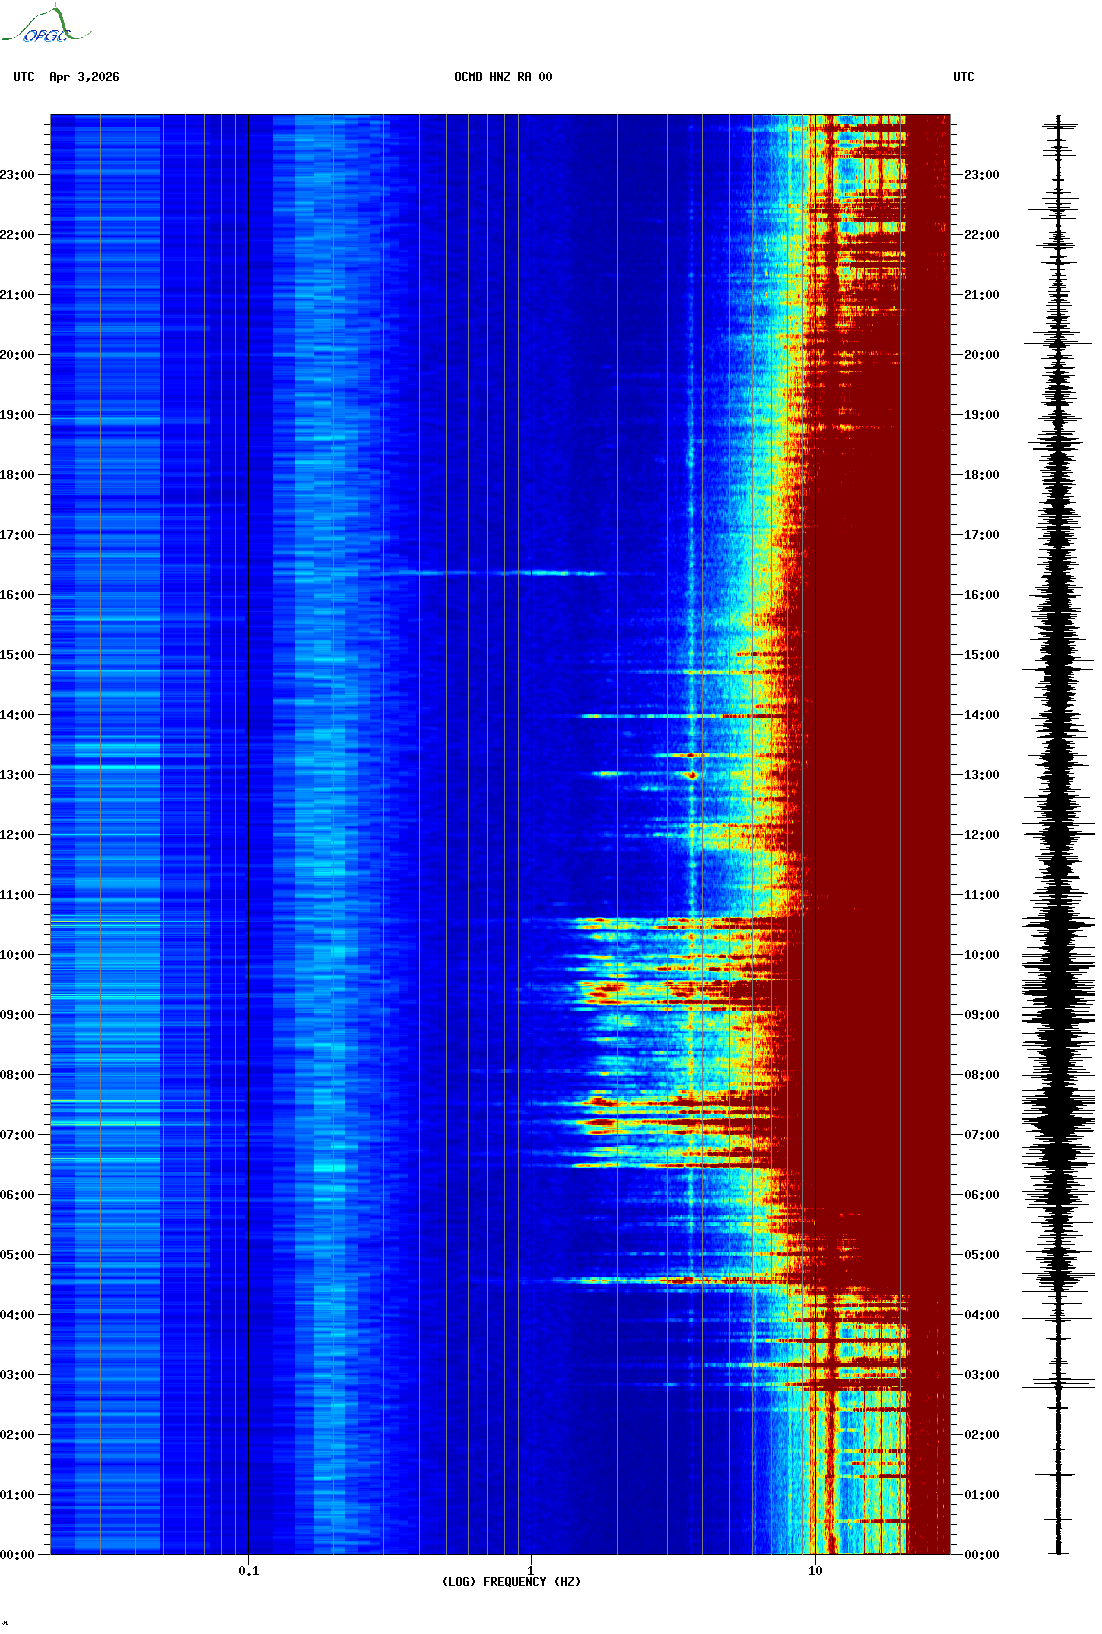Click the 12:00 label on the left time axis
The image size is (1102, 1634).
tap(17, 835)
